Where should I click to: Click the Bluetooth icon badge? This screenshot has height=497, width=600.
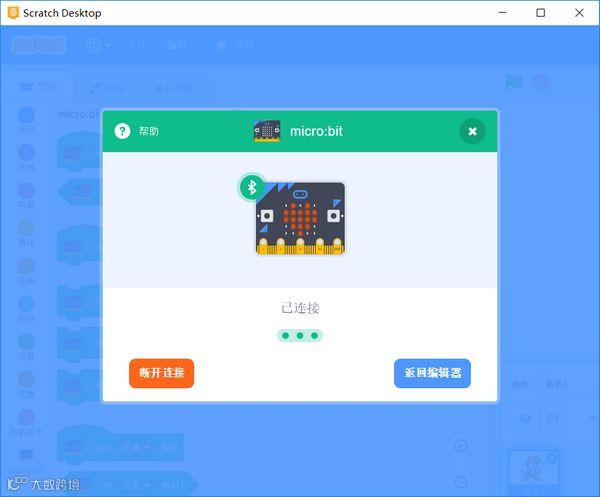point(252,187)
